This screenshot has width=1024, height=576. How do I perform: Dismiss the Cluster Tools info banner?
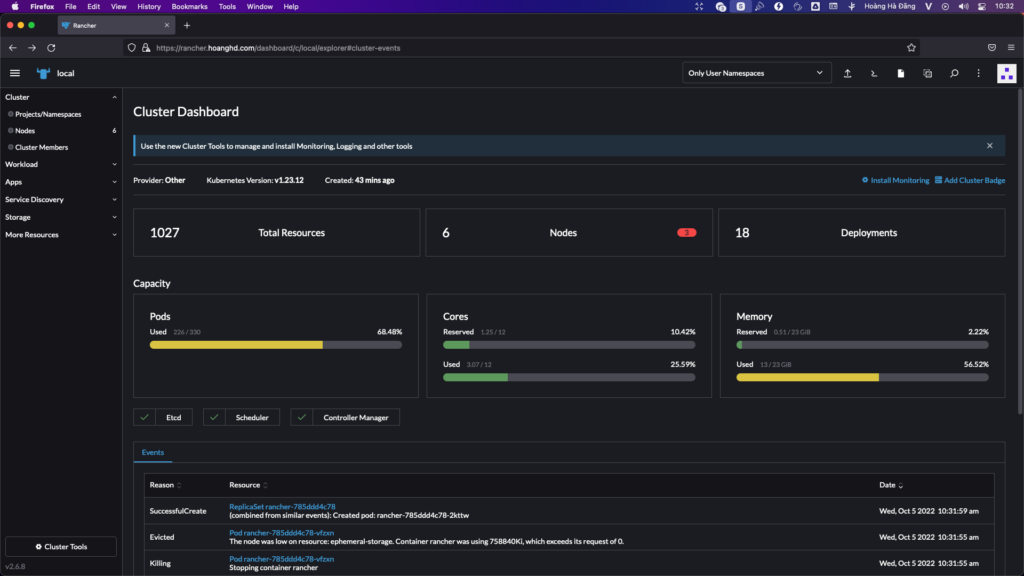tap(989, 146)
